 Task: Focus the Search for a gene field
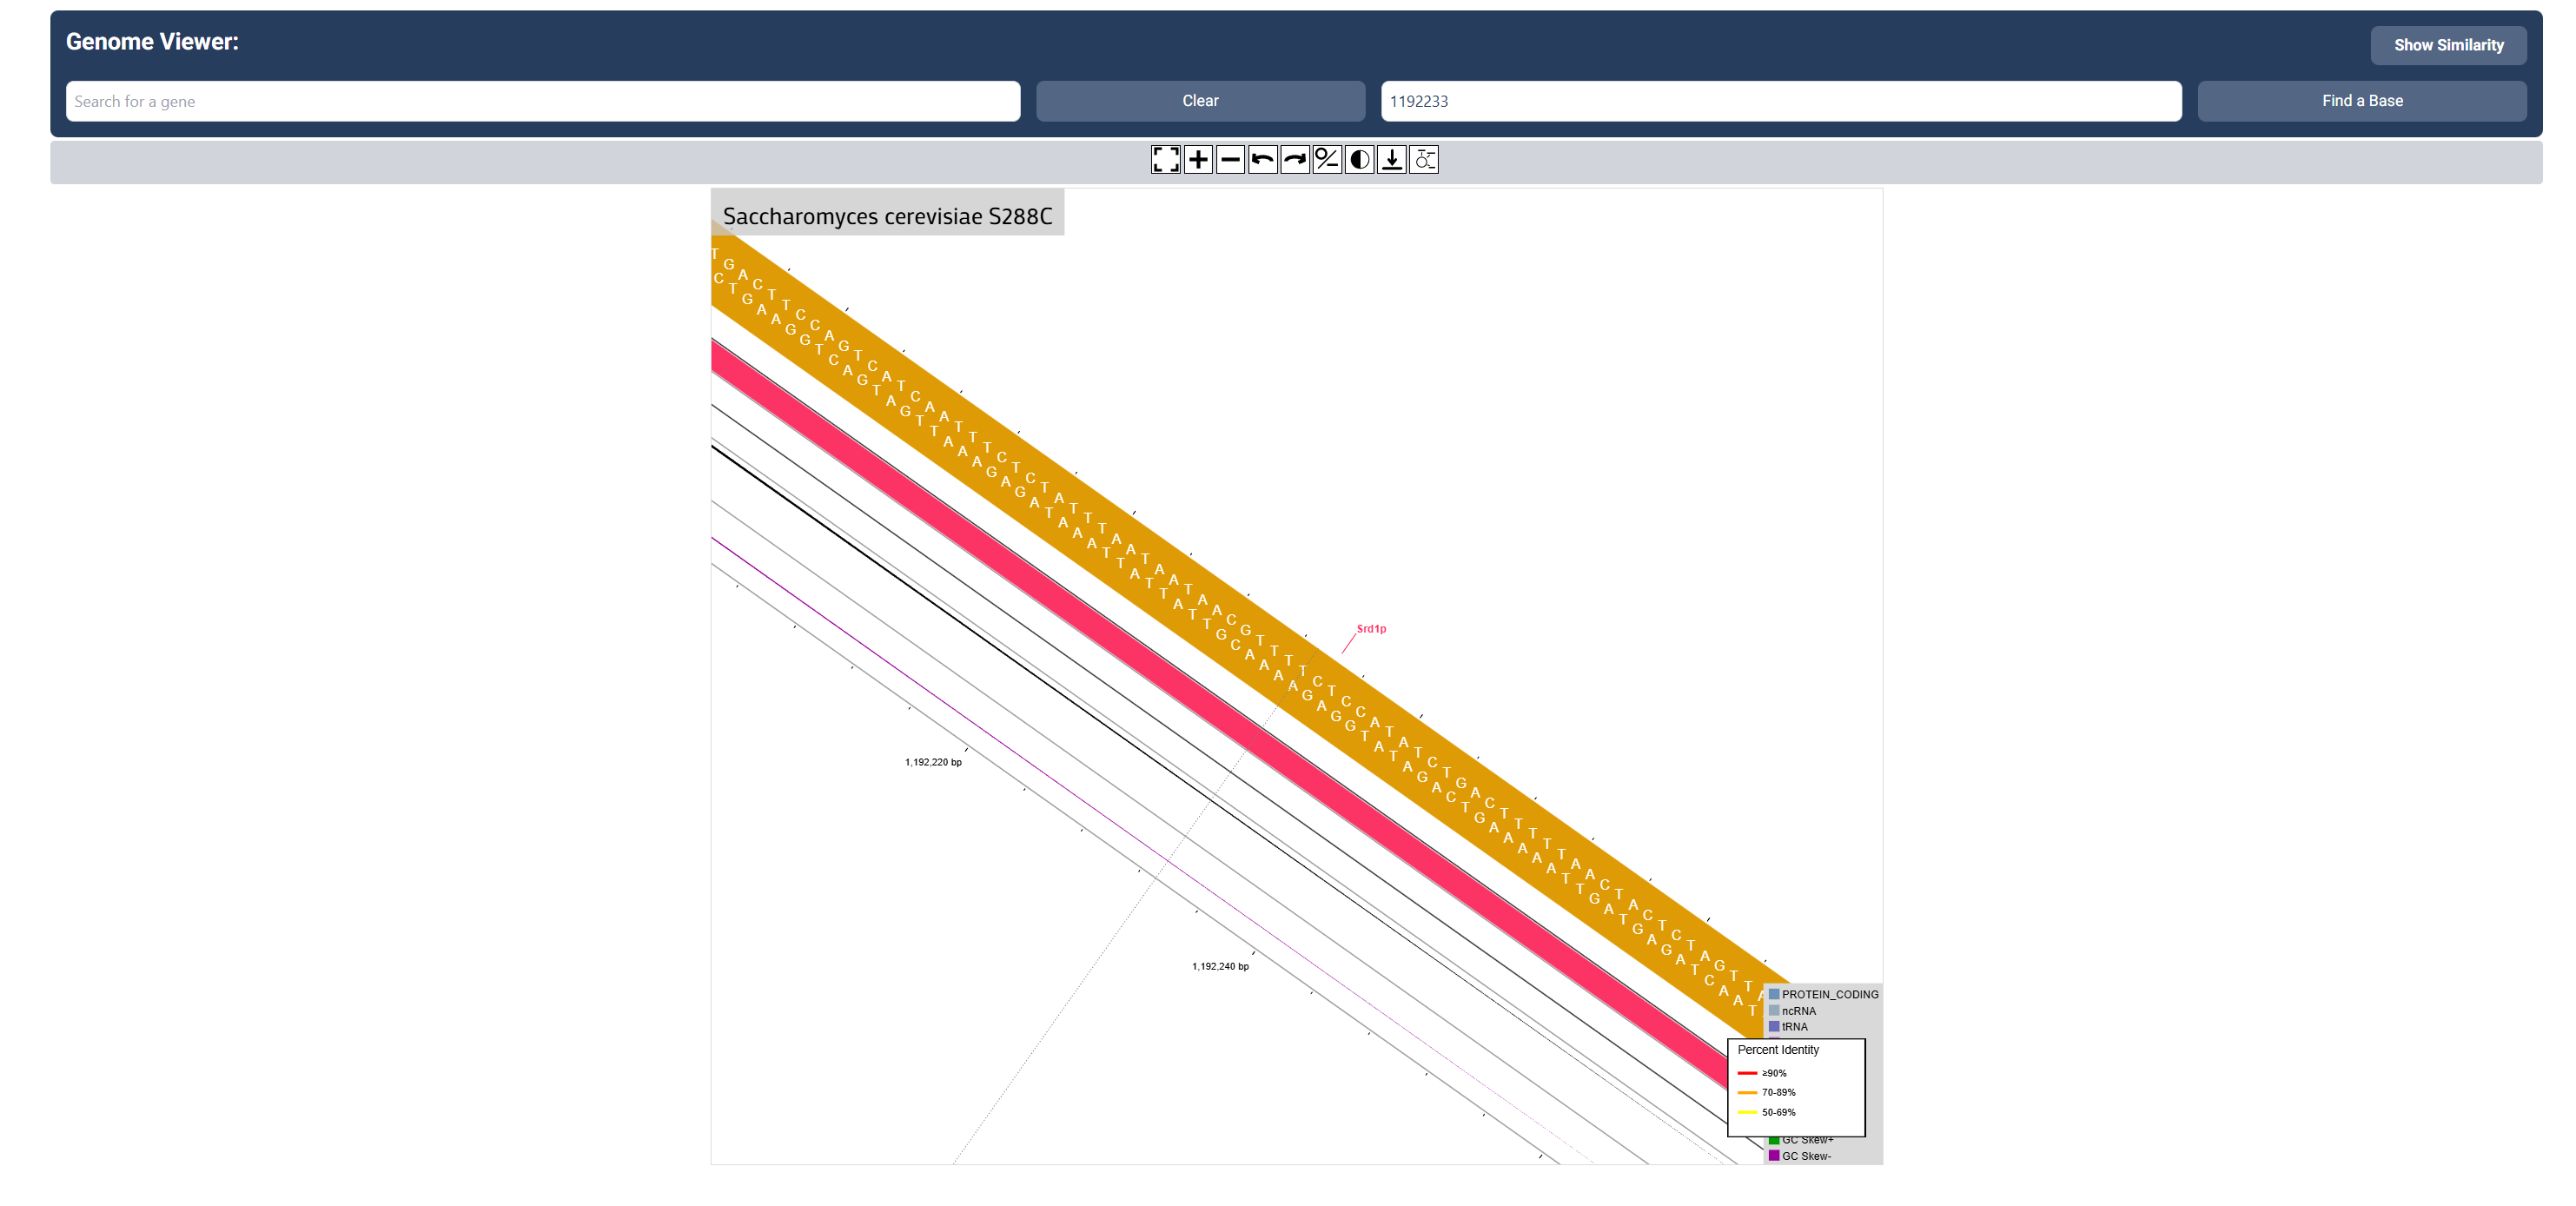click(542, 101)
